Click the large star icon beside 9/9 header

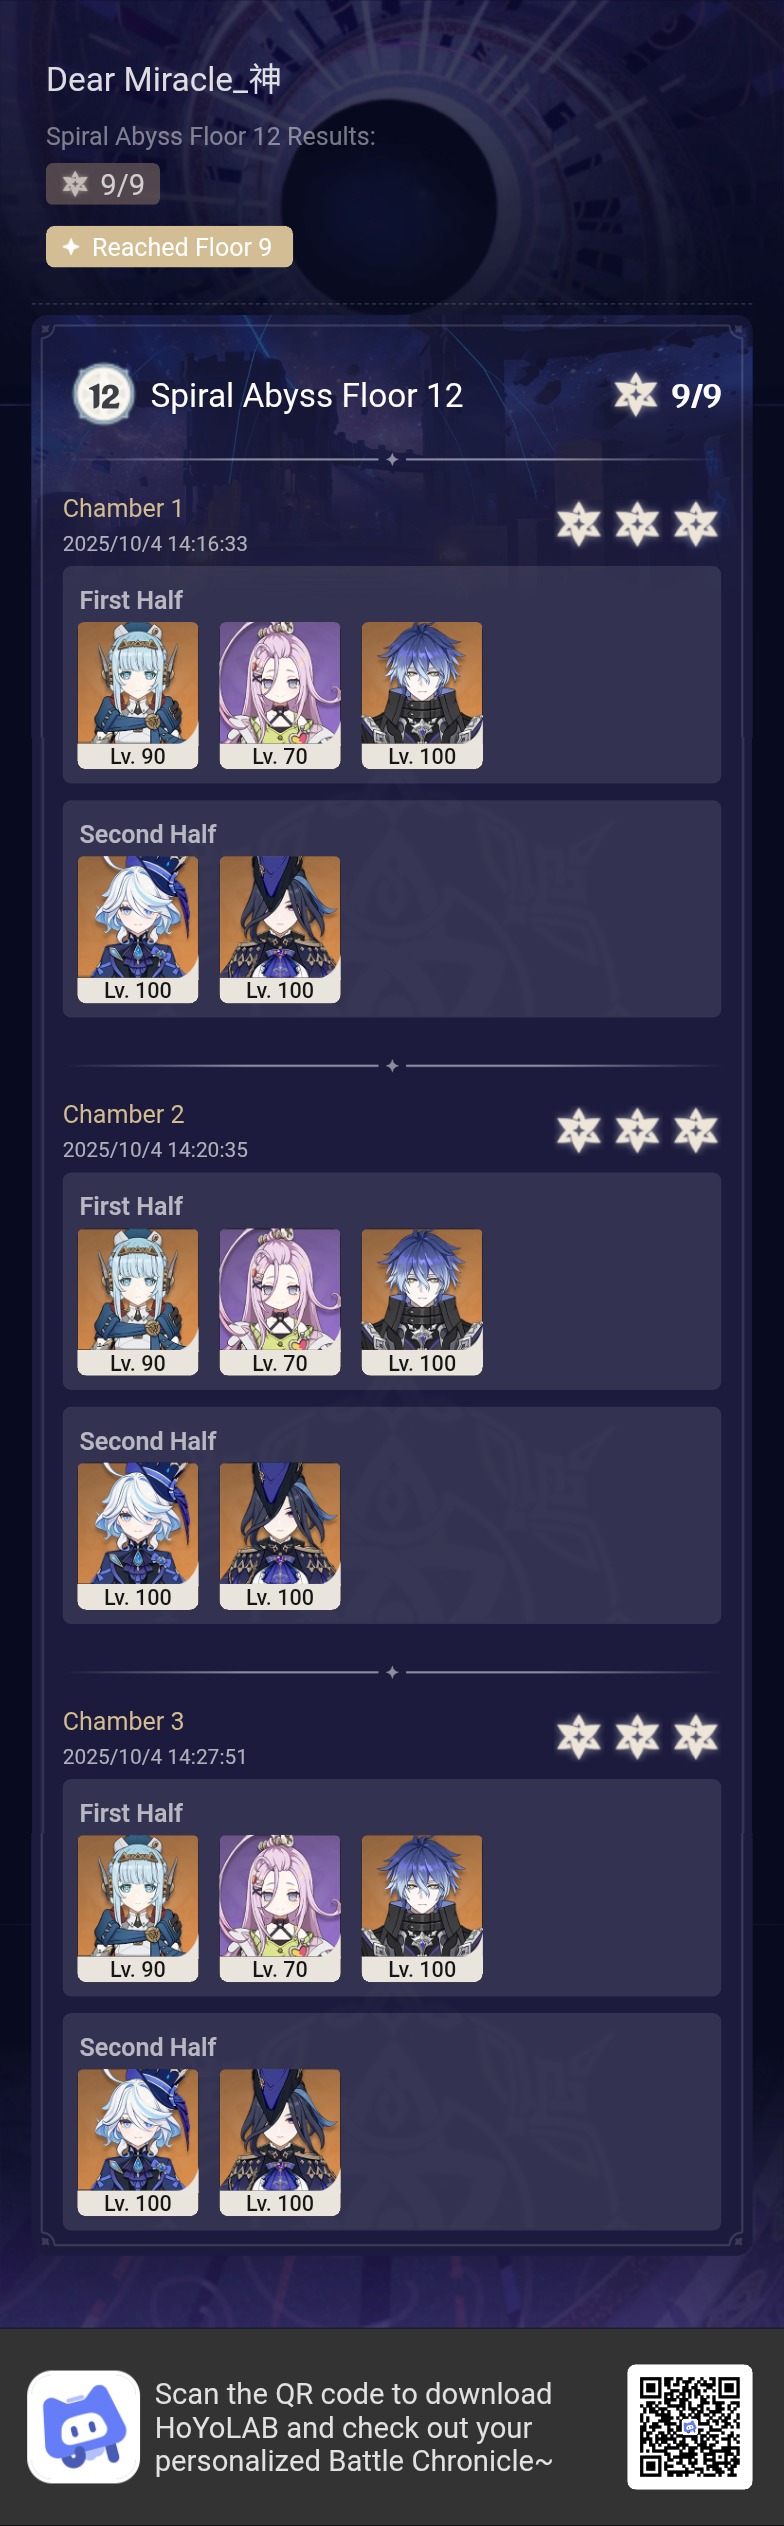[x=636, y=395]
